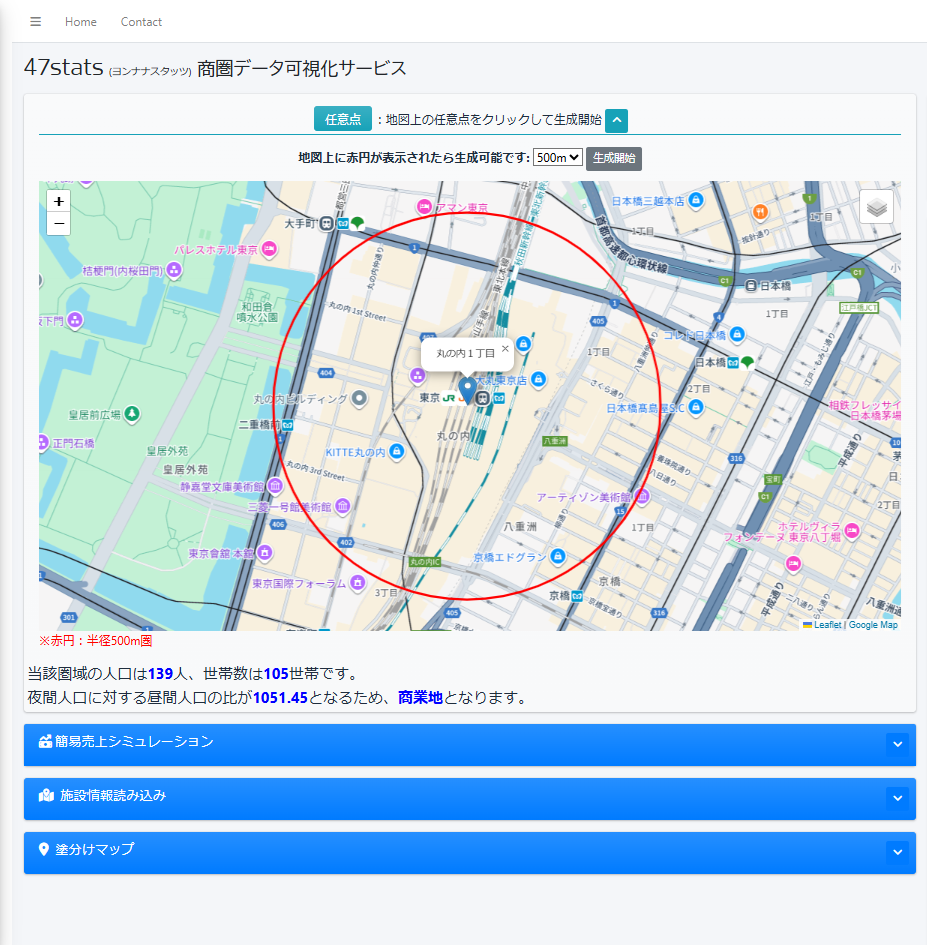This screenshot has height=945, width=927.
Task: Open the 500m radius dropdown
Action: point(558,158)
